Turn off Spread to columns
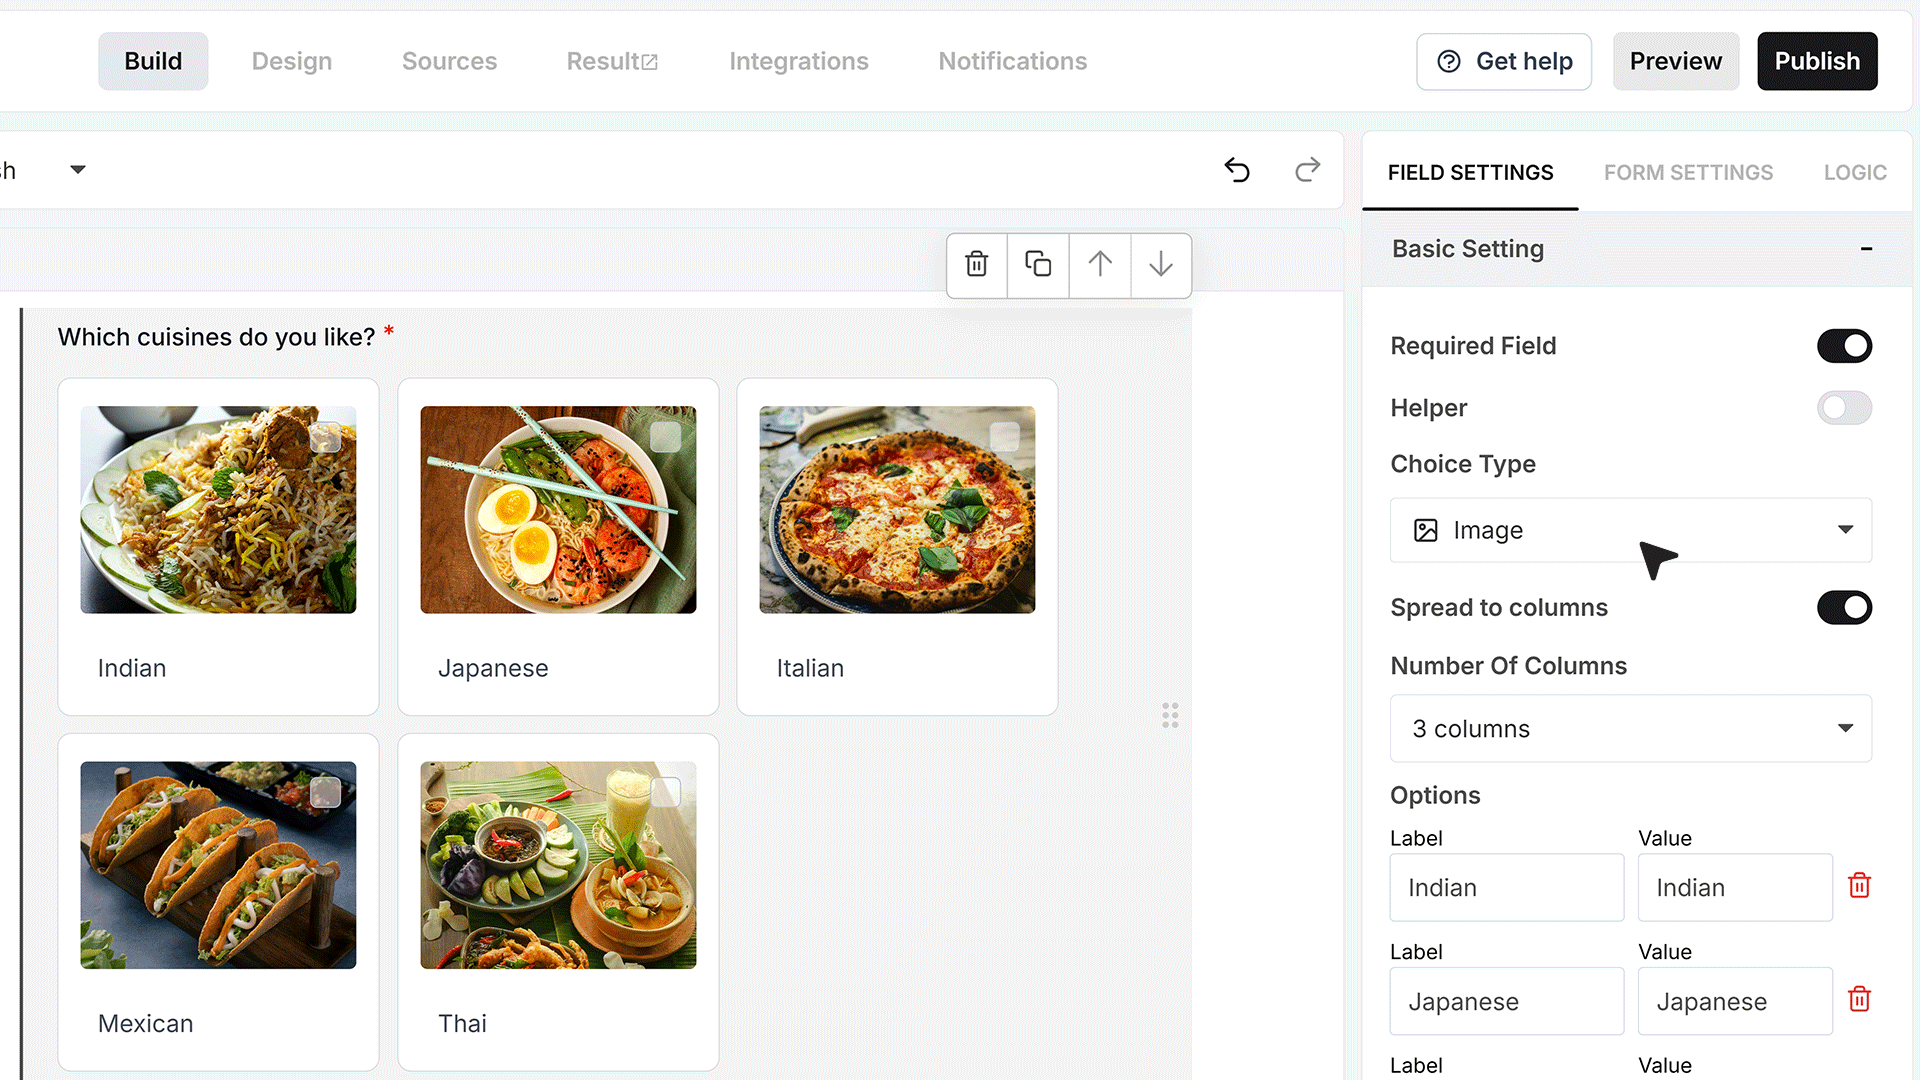Screen dimensions: 1920x1080 click(1844, 608)
